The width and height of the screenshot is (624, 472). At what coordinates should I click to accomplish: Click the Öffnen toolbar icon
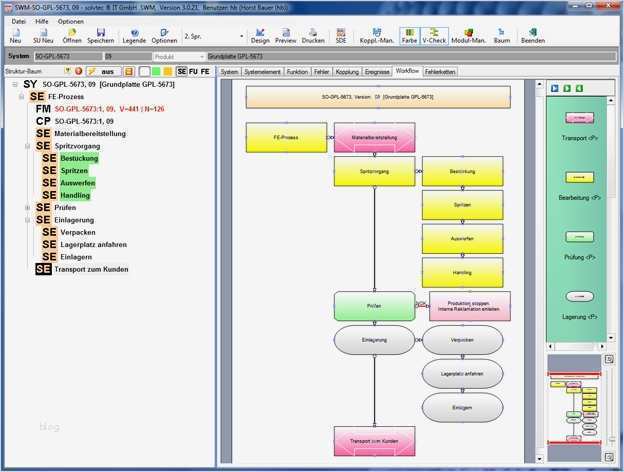click(72, 36)
